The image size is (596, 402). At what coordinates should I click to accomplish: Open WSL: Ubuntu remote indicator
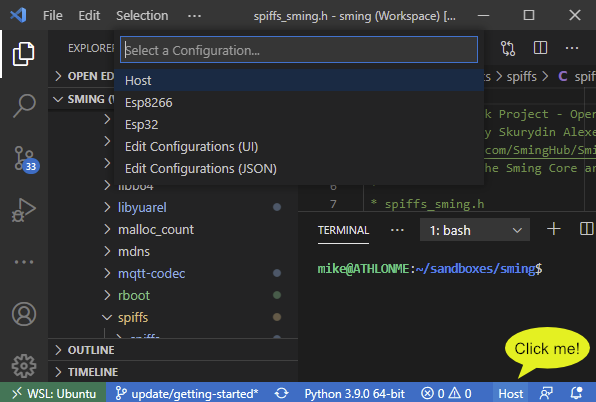pos(53,393)
